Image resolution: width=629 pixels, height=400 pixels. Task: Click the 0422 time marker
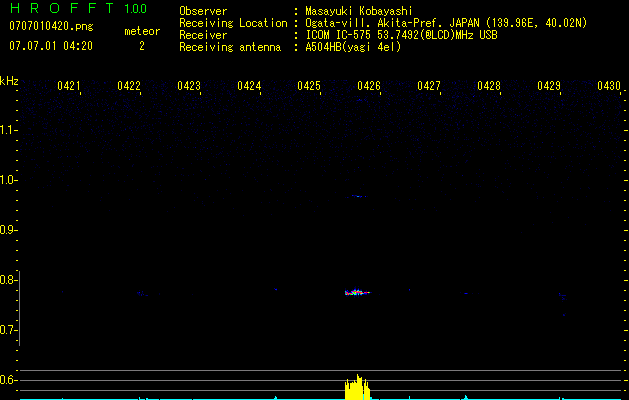click(x=129, y=86)
